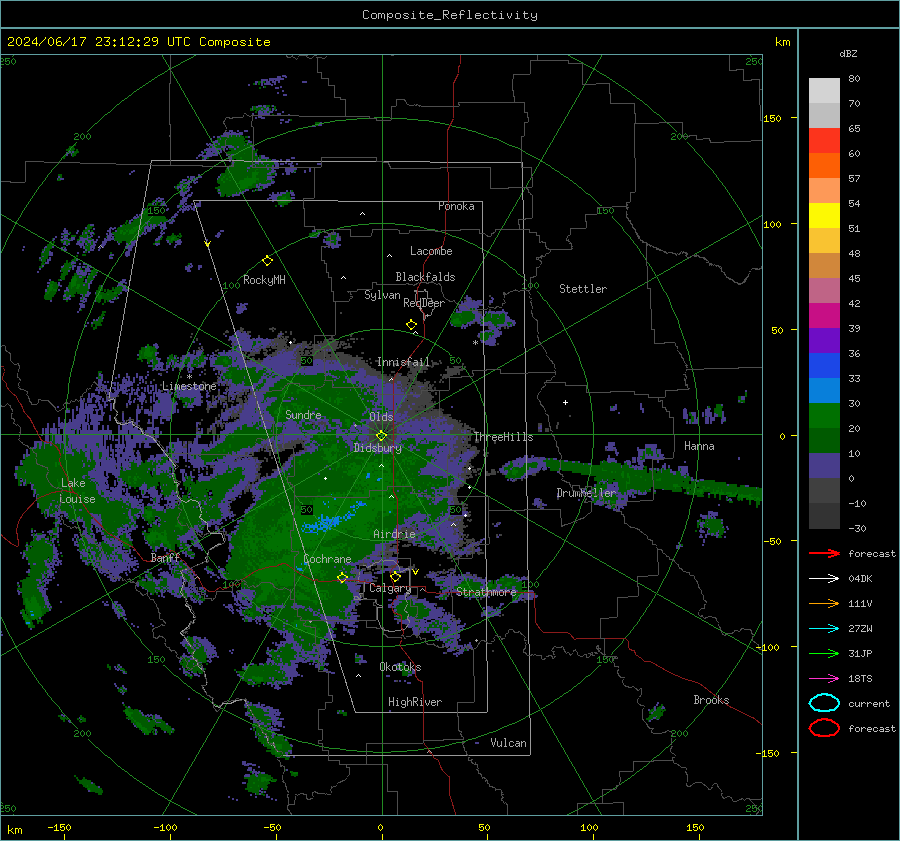Click the Lake Louise label
Image resolution: width=900 pixels, height=841 pixels.
pos(77,491)
